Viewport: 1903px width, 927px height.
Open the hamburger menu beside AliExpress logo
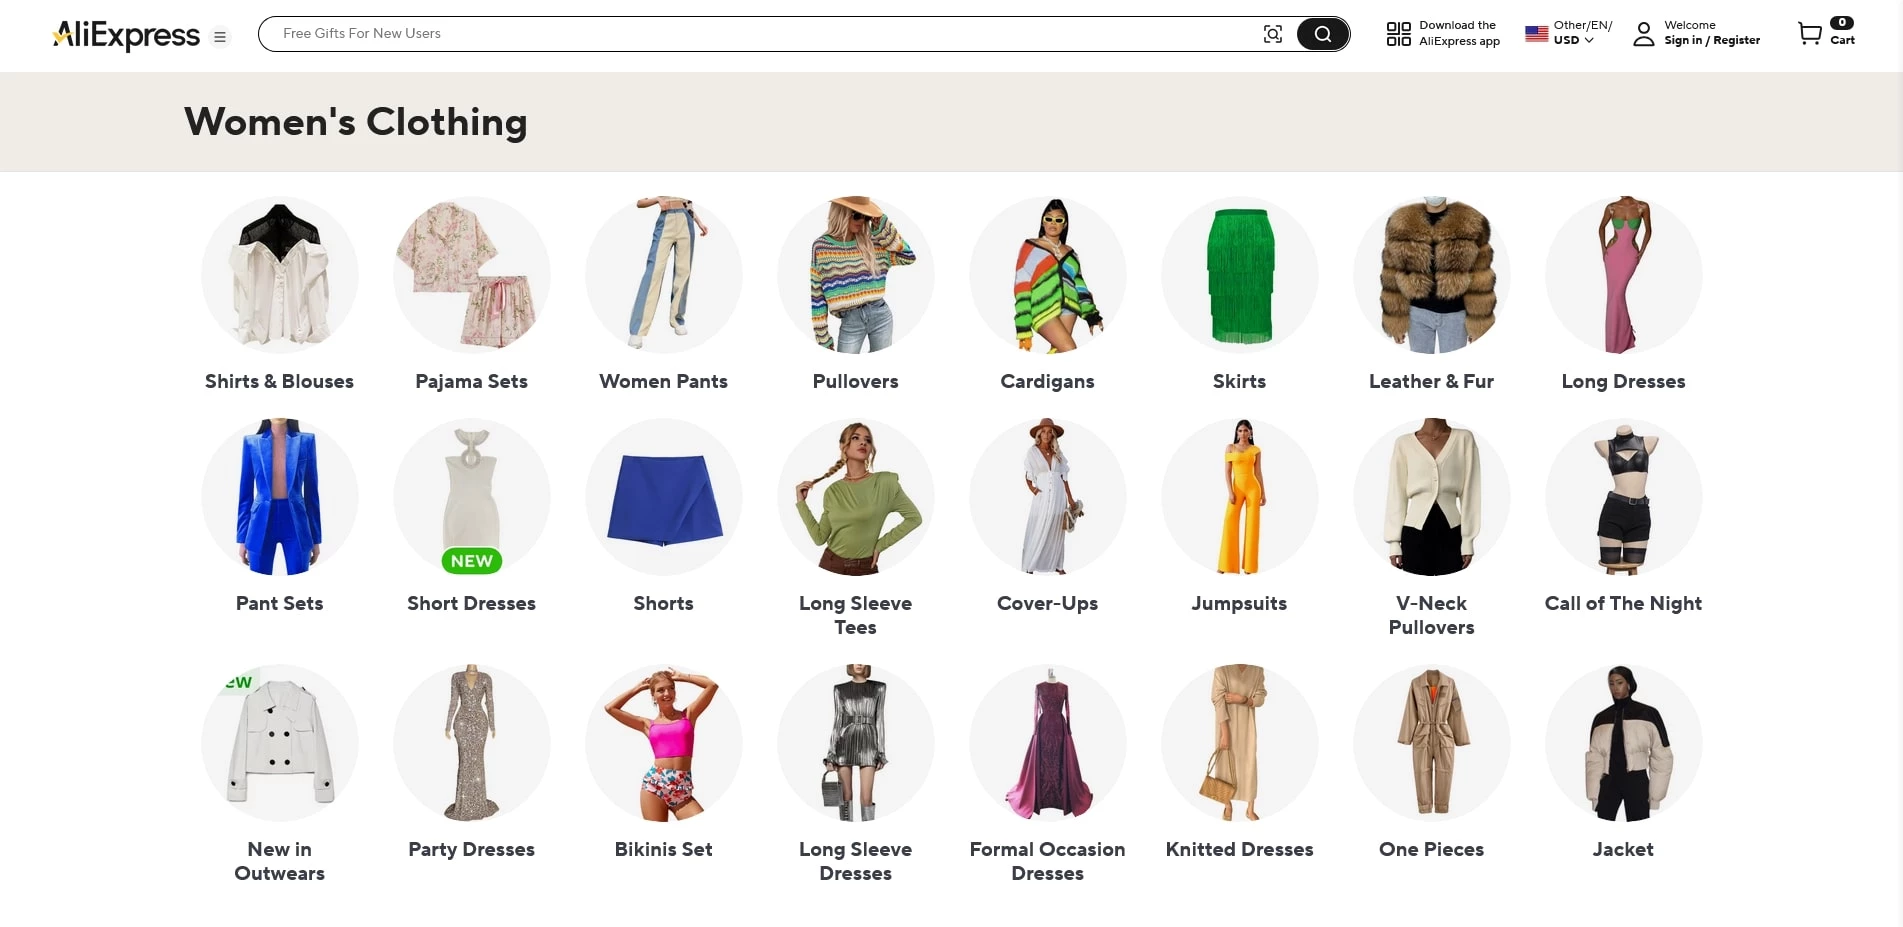(x=220, y=37)
